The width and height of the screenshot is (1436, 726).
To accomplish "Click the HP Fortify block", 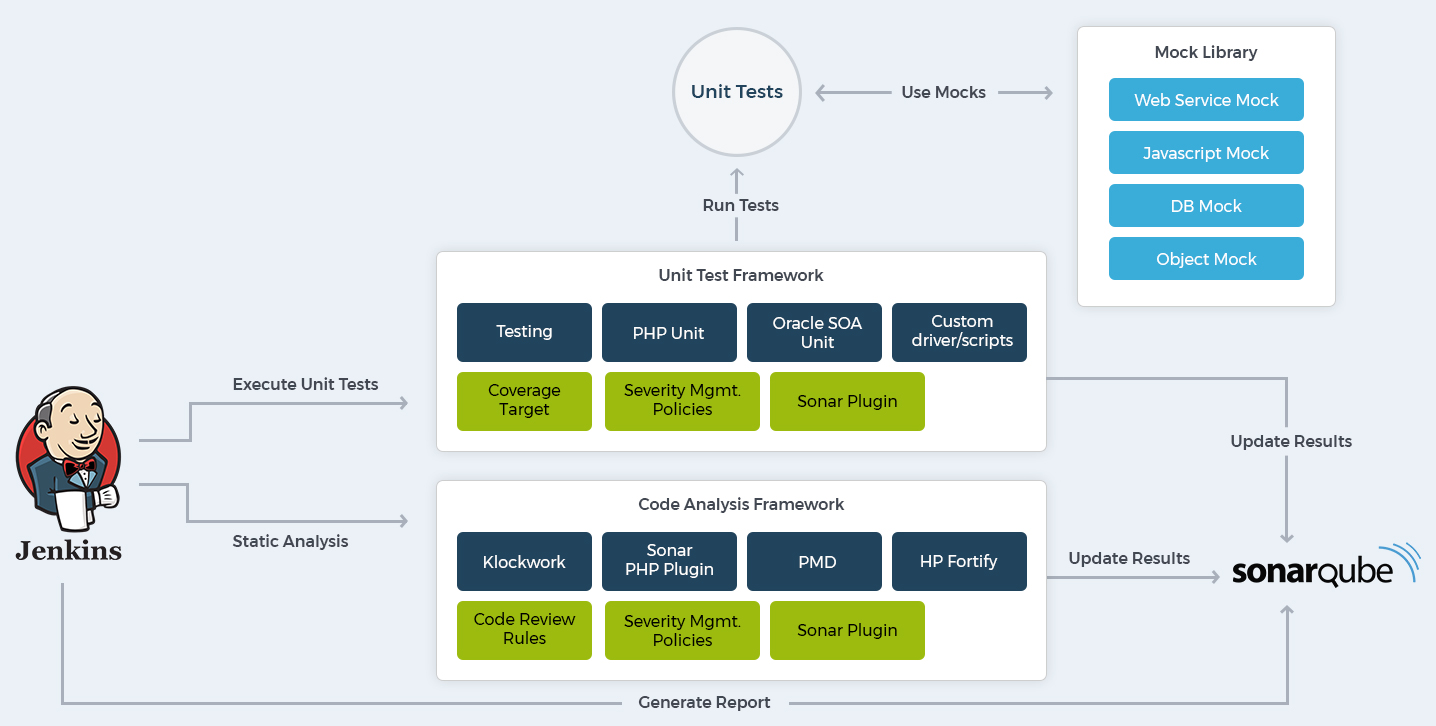I will 959,561.
